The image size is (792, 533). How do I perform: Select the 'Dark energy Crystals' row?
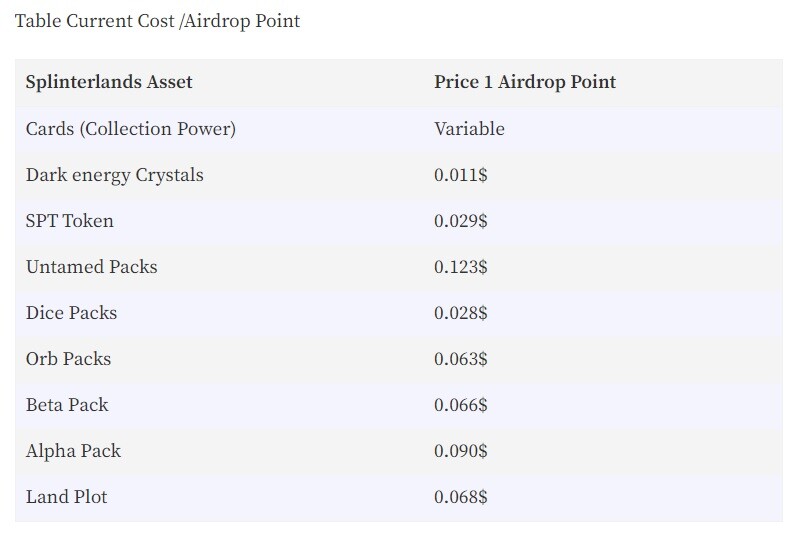pos(399,175)
